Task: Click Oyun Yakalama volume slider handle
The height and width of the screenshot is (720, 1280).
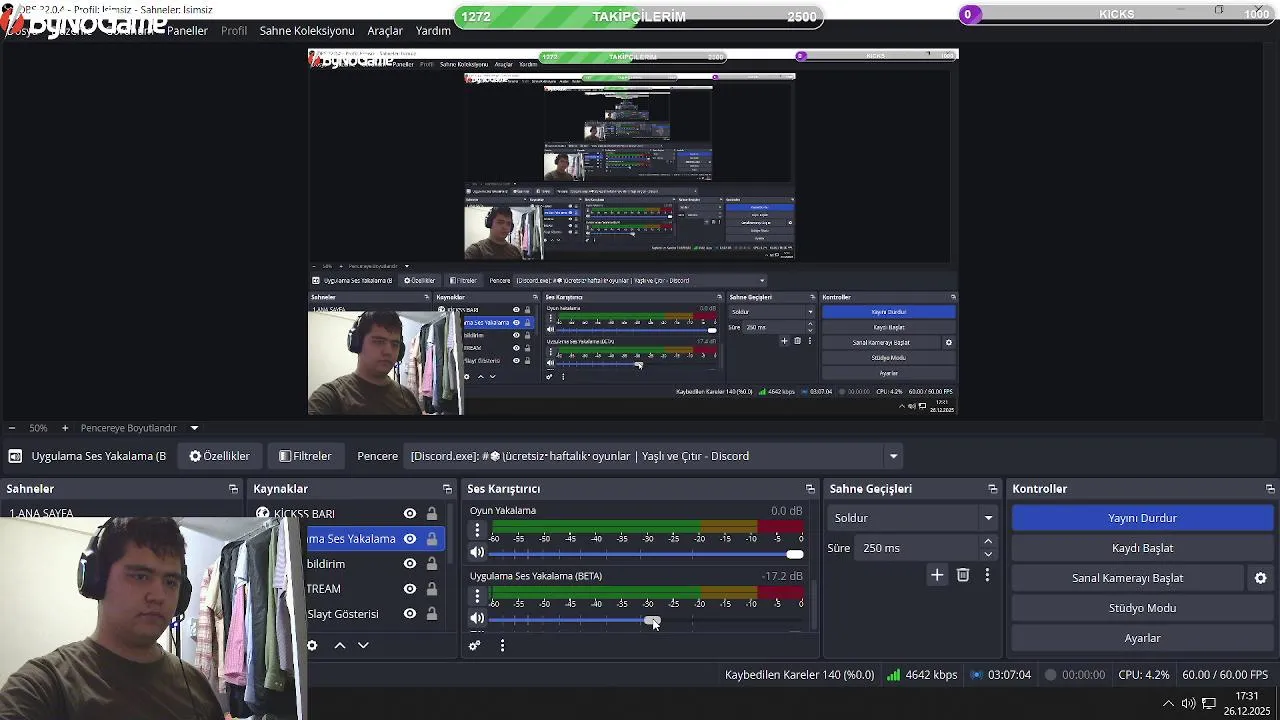Action: coord(794,554)
